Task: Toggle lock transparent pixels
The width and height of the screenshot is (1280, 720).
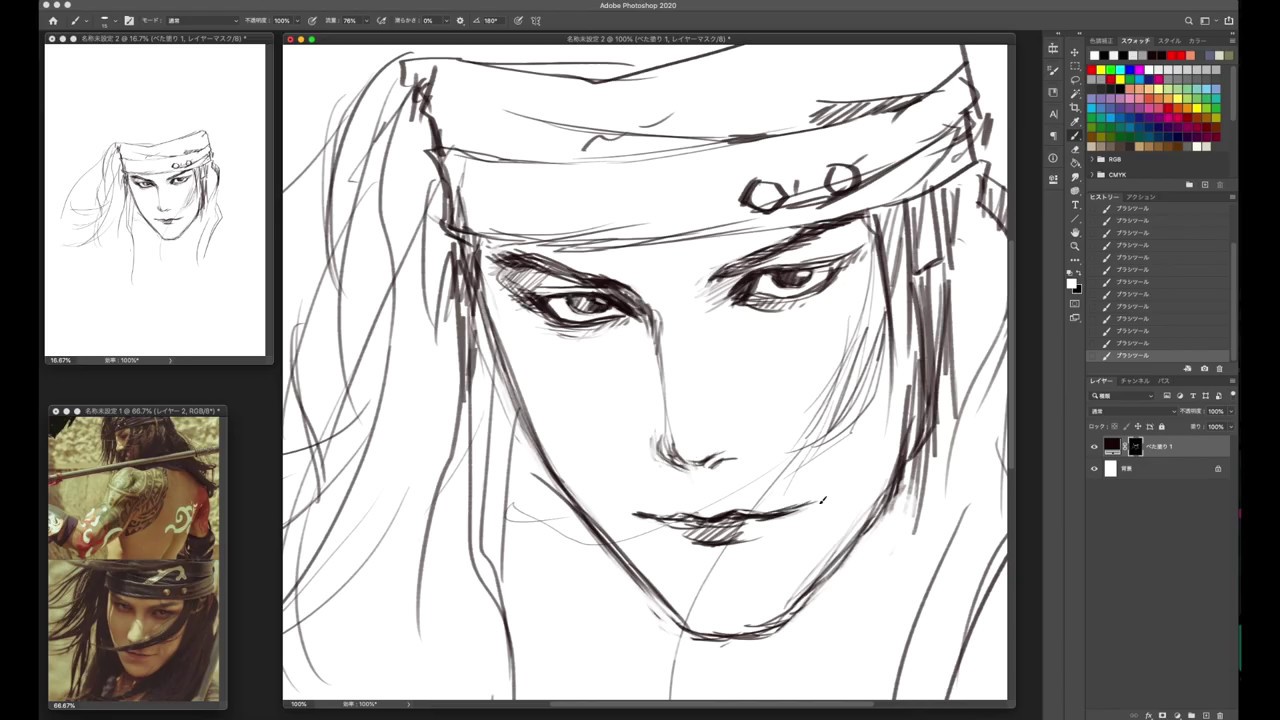Action: pyautogui.click(x=1114, y=427)
